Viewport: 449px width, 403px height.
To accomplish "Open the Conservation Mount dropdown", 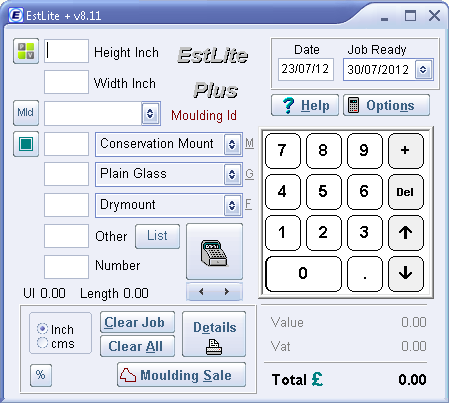I will pyautogui.click(x=232, y=144).
